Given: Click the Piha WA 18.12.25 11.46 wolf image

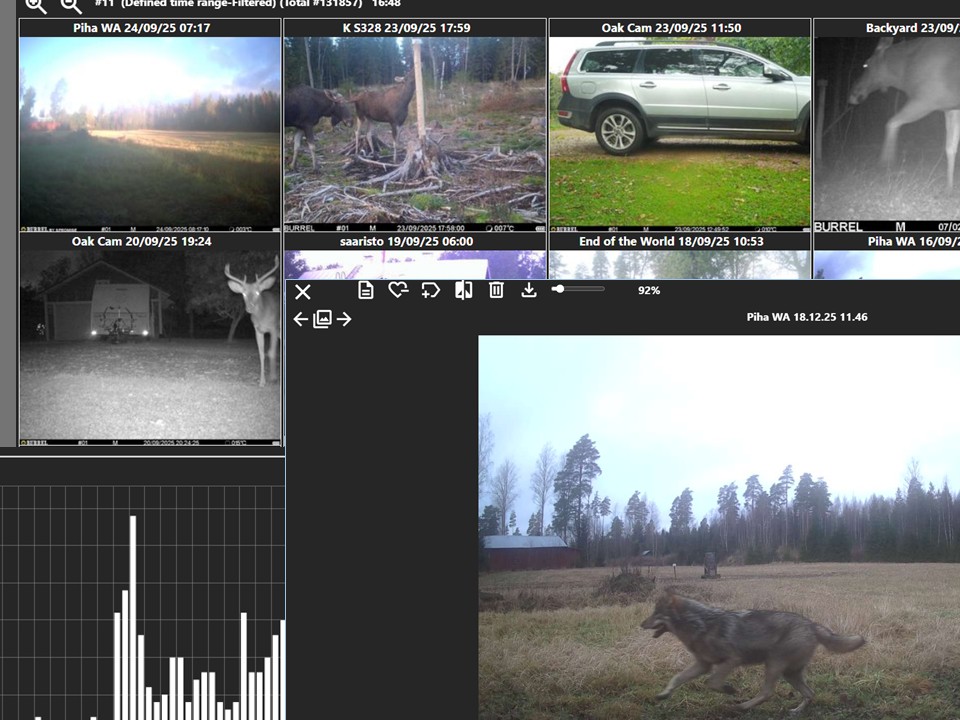Looking at the screenshot, I should click(719, 527).
